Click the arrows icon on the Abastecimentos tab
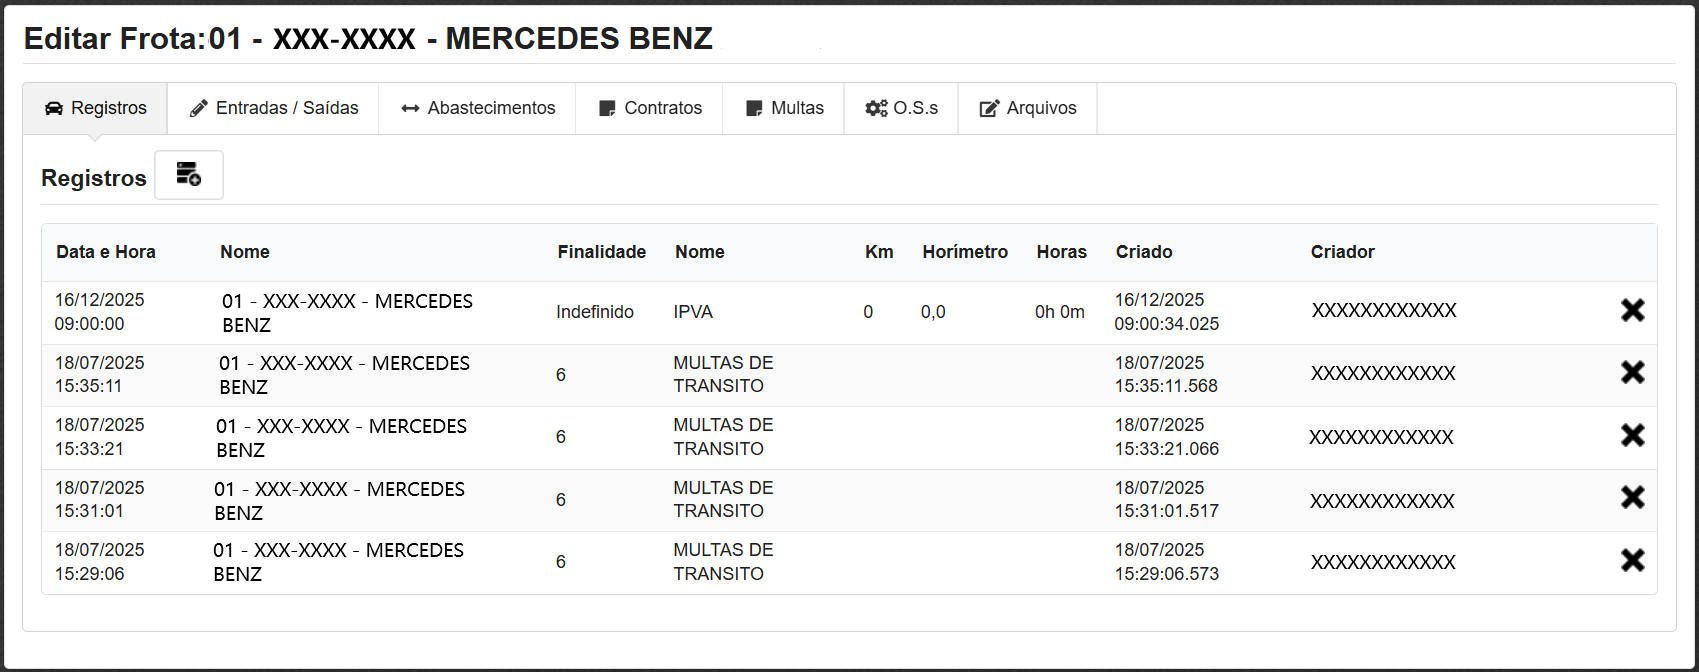 point(409,107)
